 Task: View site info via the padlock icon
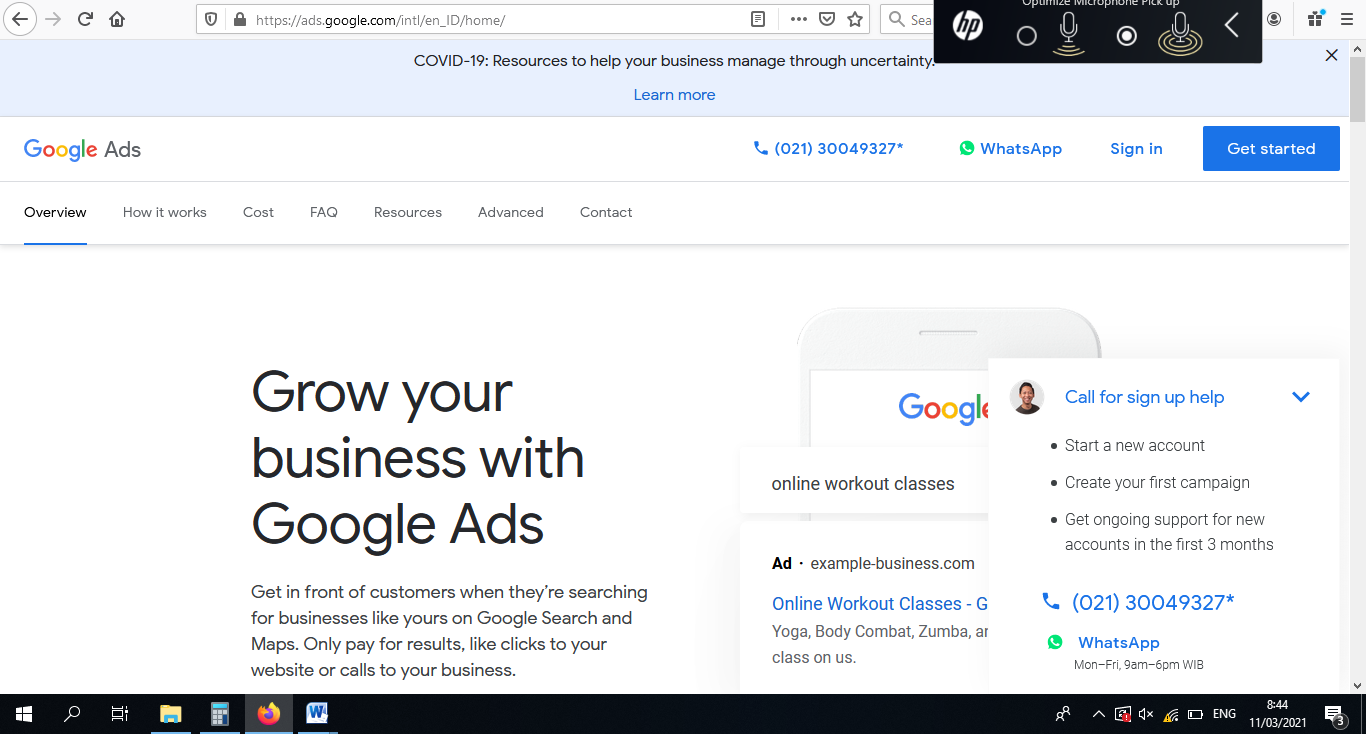click(x=239, y=19)
